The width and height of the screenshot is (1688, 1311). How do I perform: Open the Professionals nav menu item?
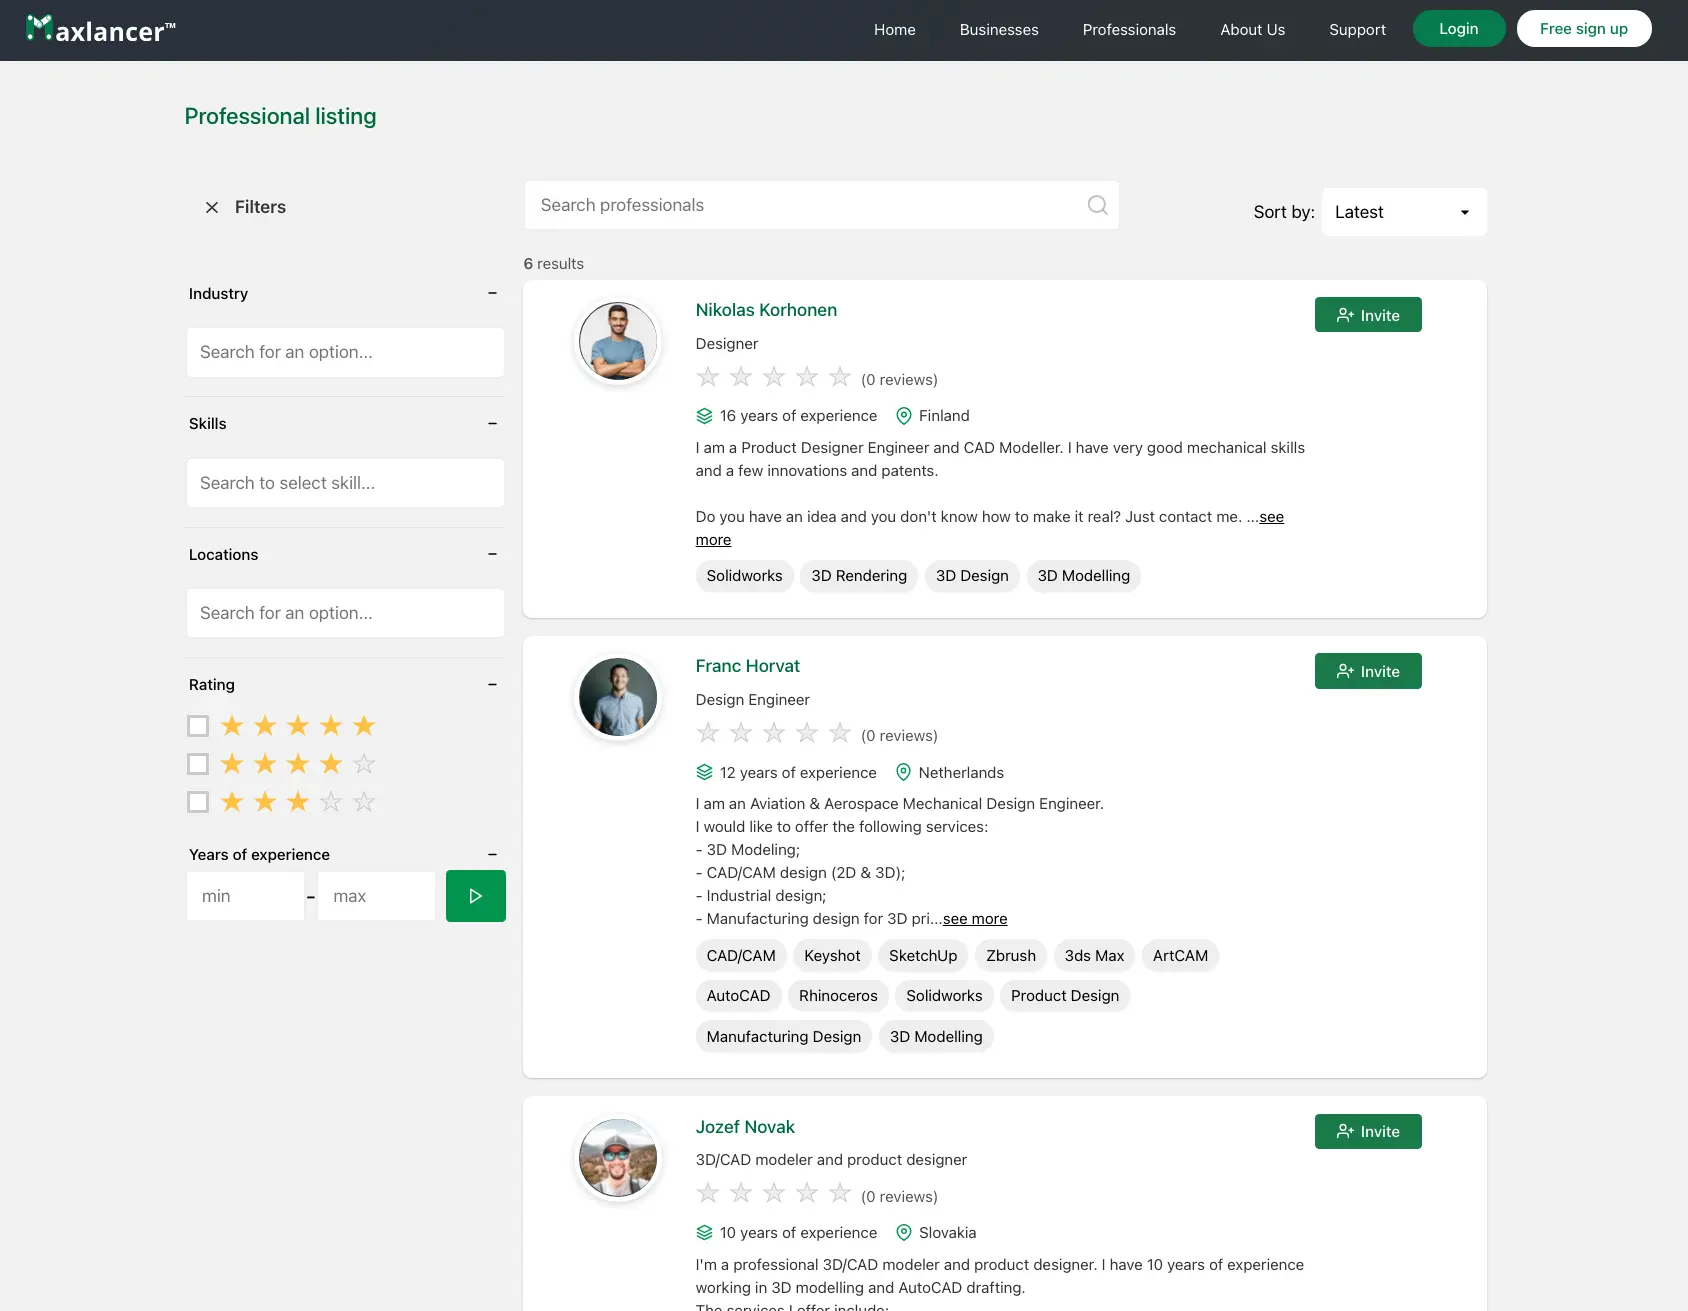click(x=1128, y=30)
